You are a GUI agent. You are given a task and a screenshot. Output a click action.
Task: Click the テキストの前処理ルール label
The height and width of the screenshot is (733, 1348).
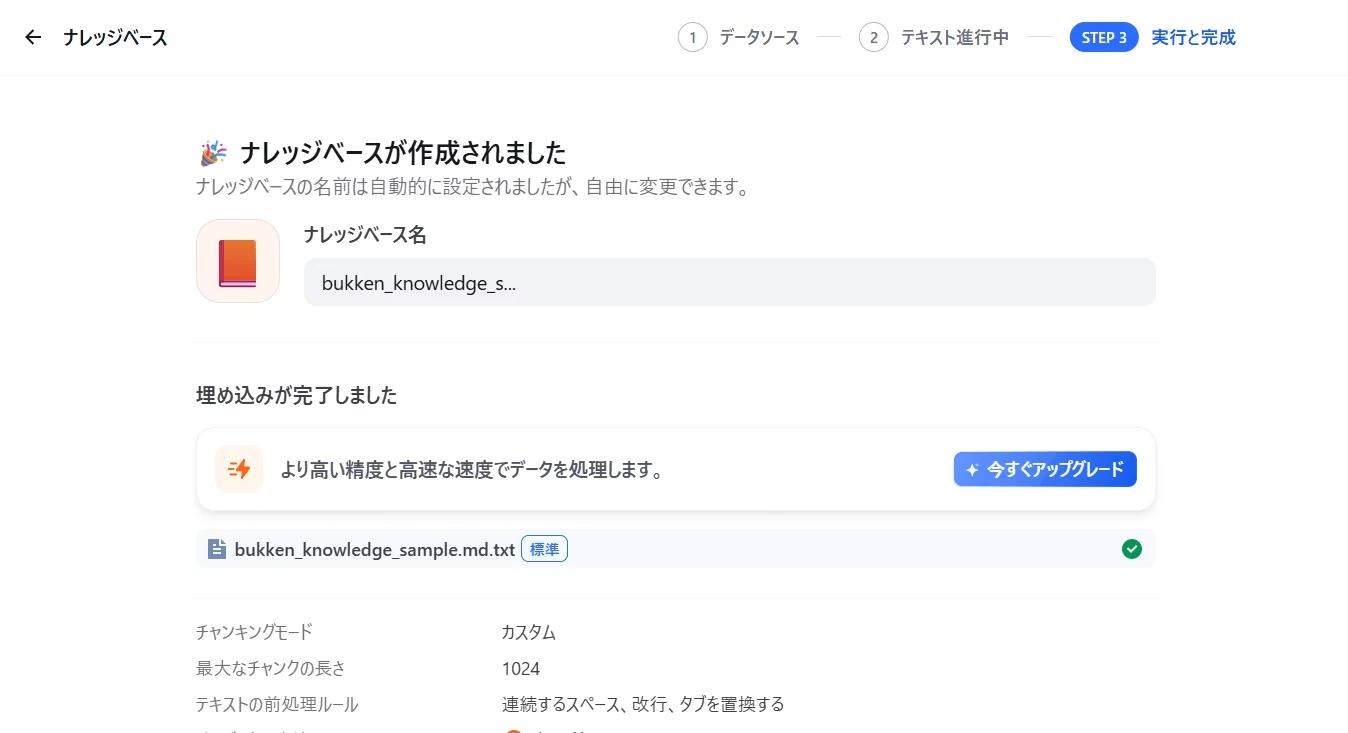tap(277, 704)
